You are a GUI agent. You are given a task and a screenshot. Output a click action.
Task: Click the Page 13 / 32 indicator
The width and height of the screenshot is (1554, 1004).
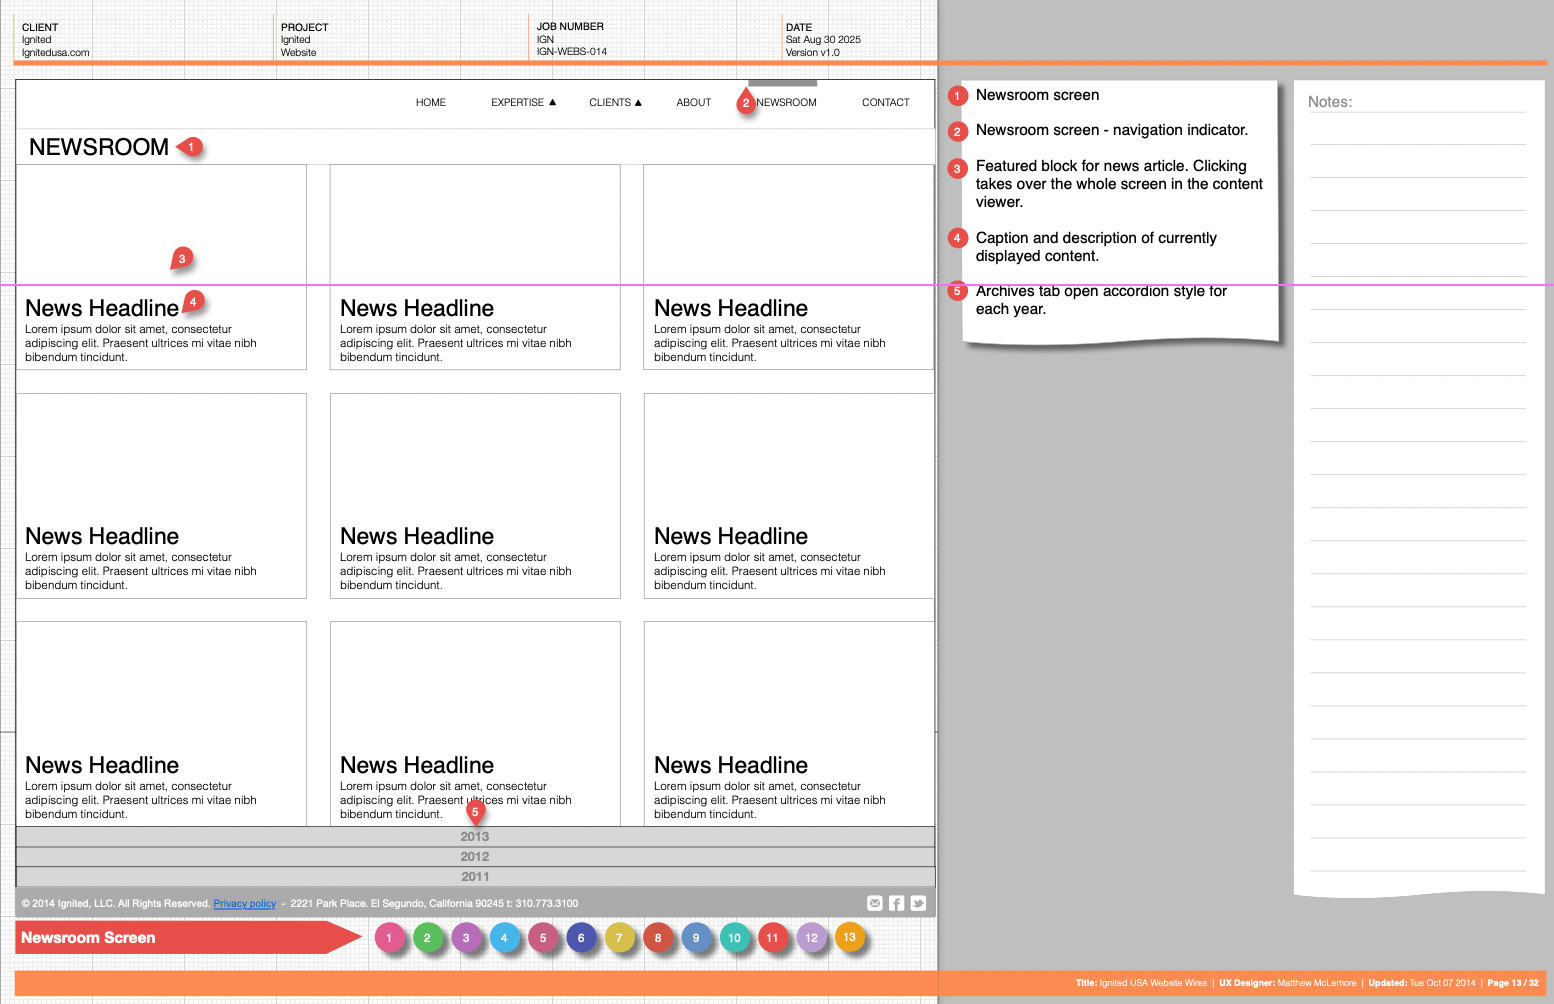[1513, 983]
